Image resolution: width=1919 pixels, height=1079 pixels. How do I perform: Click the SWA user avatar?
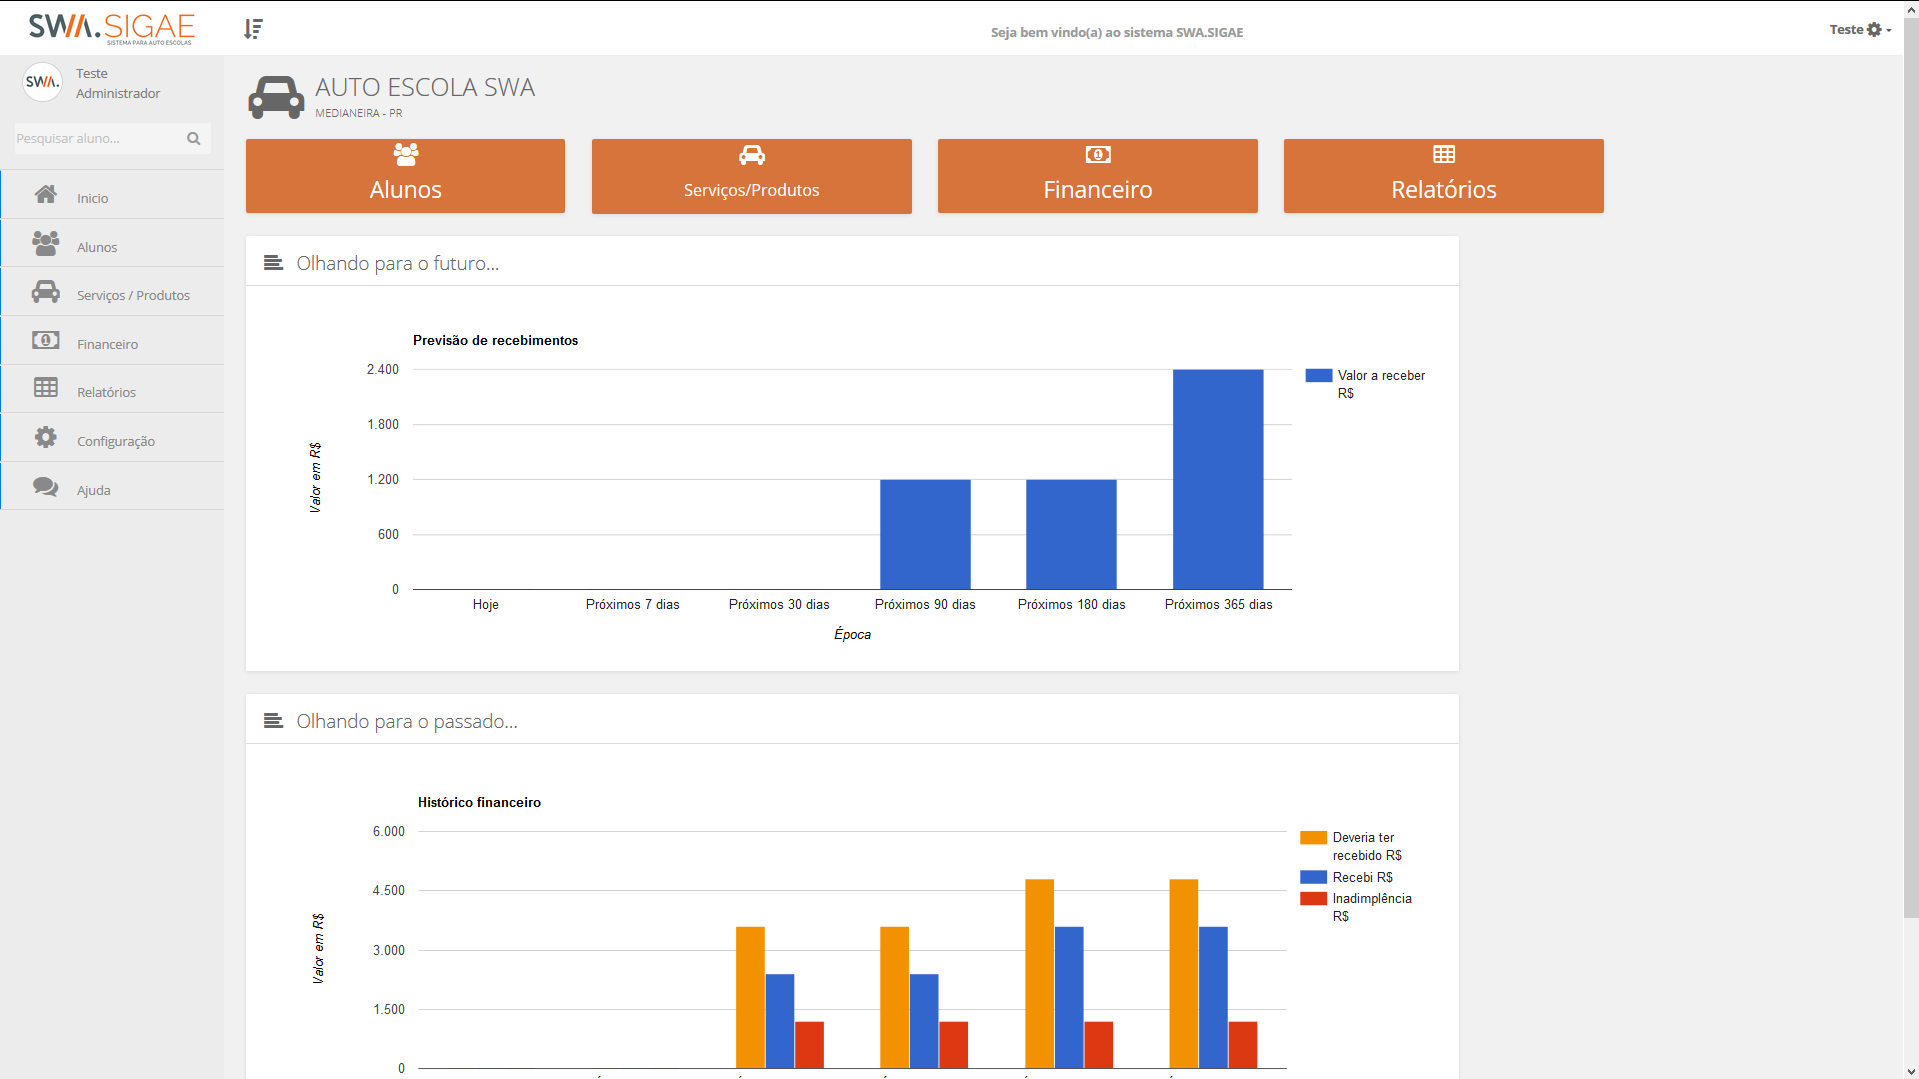click(42, 82)
